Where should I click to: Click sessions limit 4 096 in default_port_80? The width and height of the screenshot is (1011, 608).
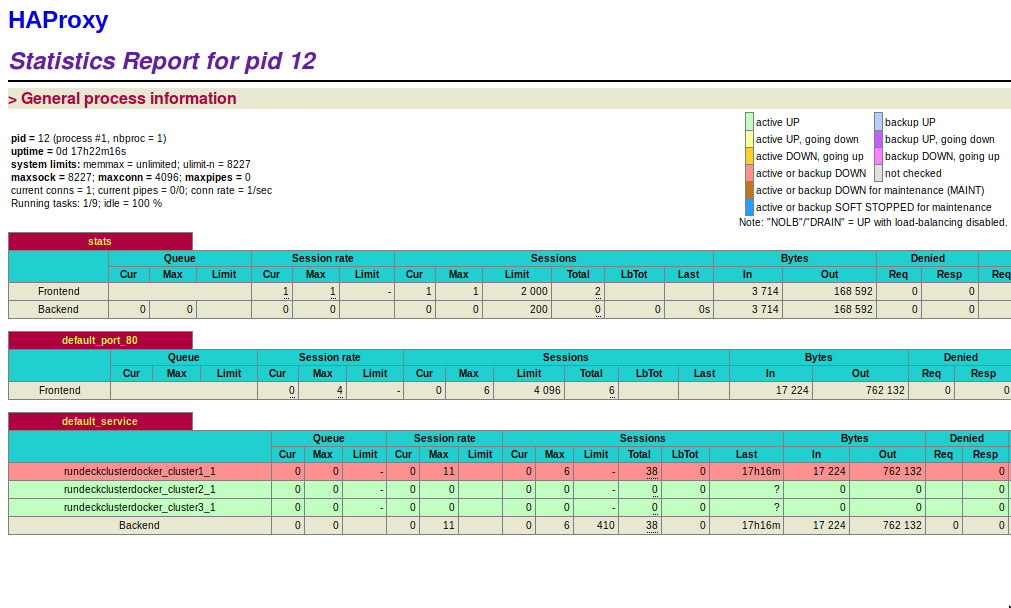coord(547,391)
